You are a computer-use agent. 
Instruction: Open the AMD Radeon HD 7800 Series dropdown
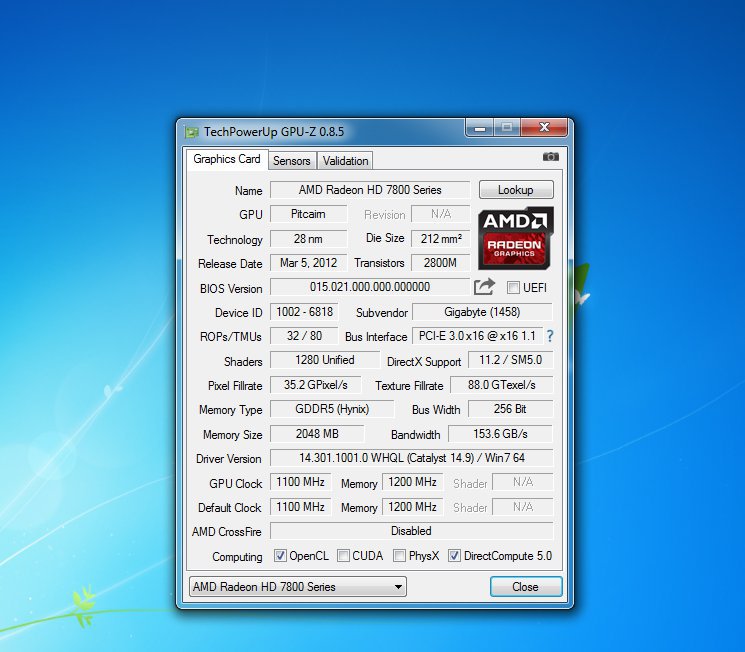297,587
